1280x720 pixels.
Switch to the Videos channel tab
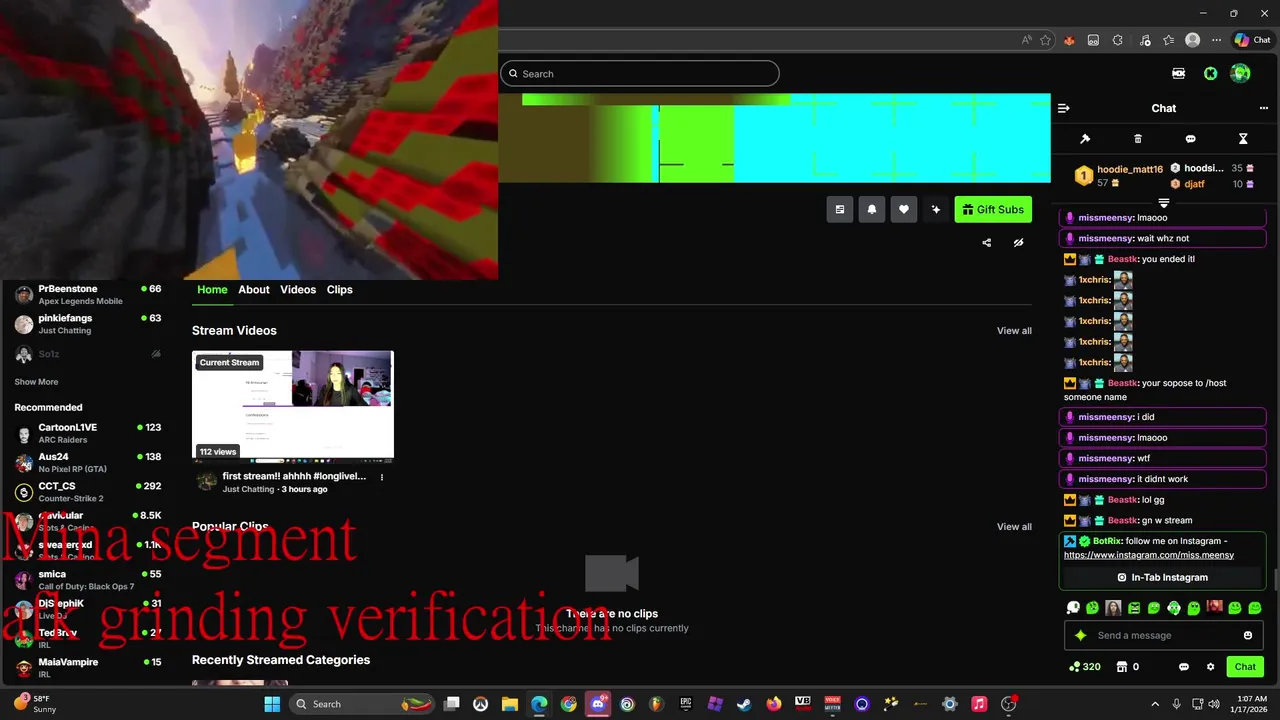click(298, 289)
